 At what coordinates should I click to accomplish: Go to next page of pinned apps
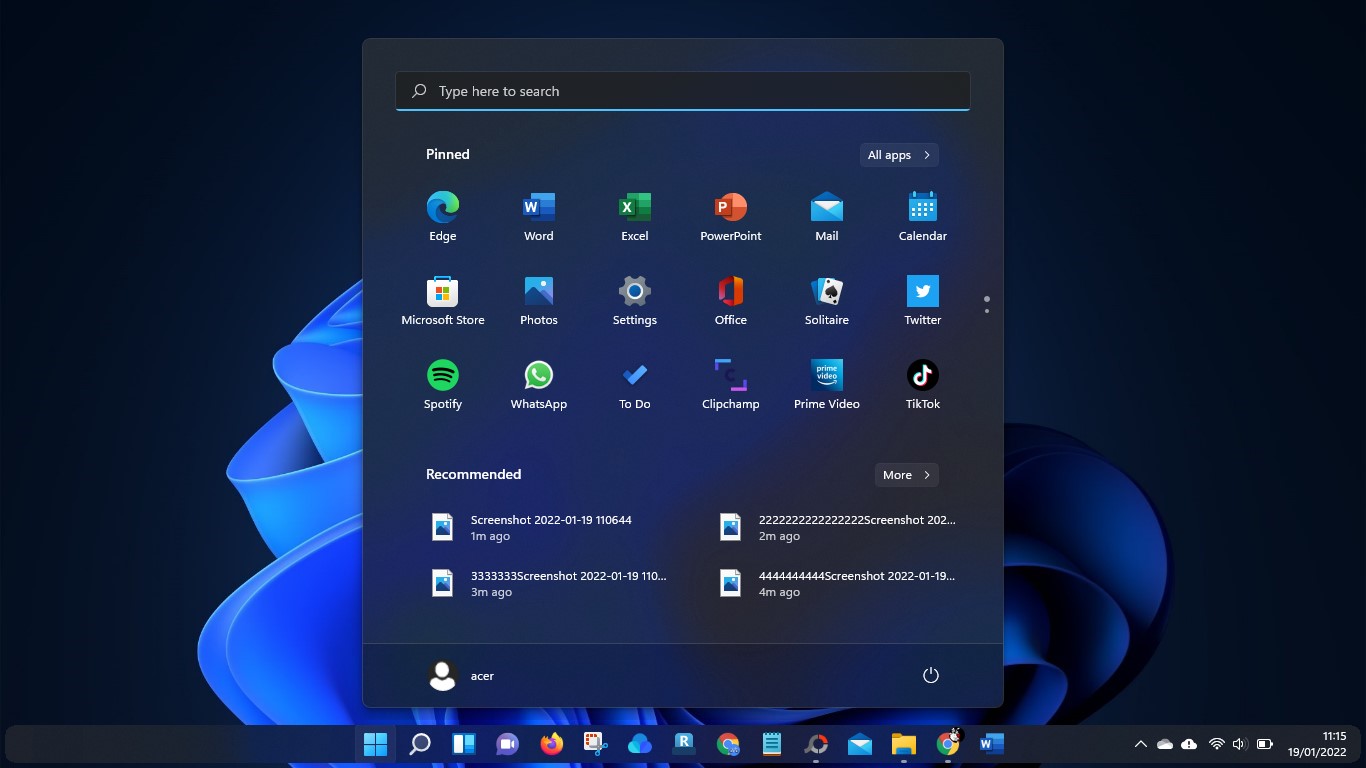click(x=987, y=311)
